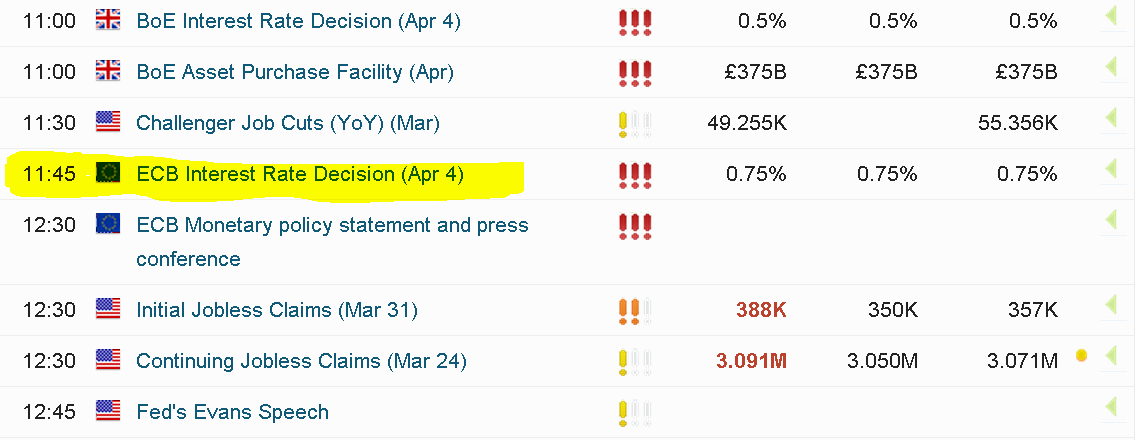Click the yellow dot on Continuing Jobless Claims row
This screenshot has height=440, width=1144.
click(x=1081, y=356)
